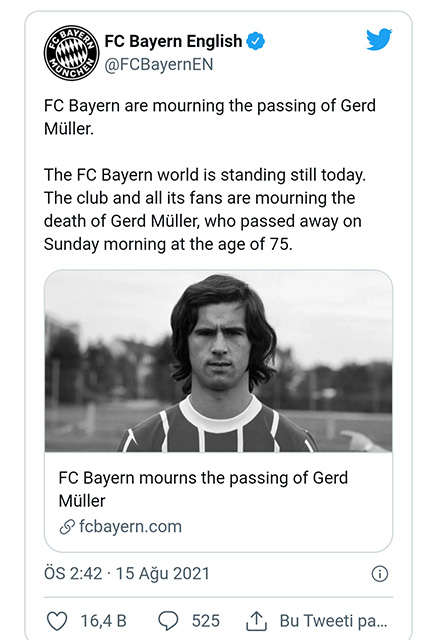
Task: Click the share upload arrow icon
Action: [256, 621]
